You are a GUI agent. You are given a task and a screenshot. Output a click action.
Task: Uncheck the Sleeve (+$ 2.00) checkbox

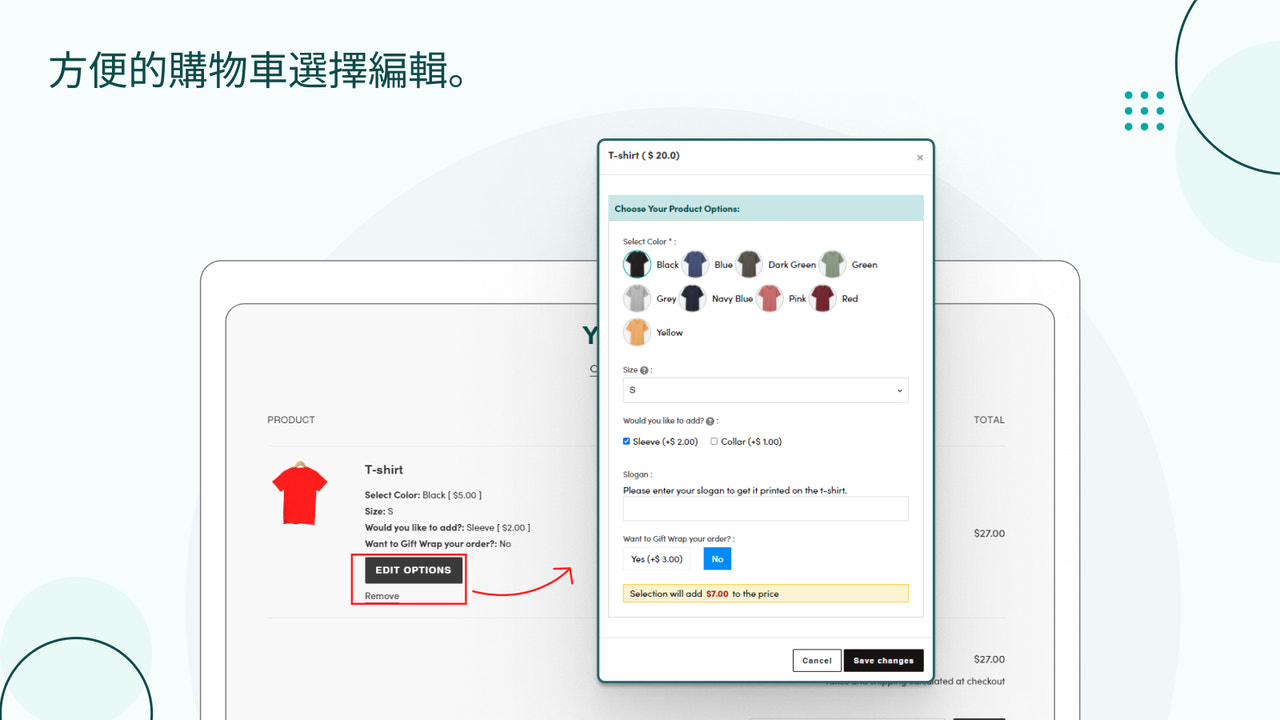pyautogui.click(x=627, y=441)
